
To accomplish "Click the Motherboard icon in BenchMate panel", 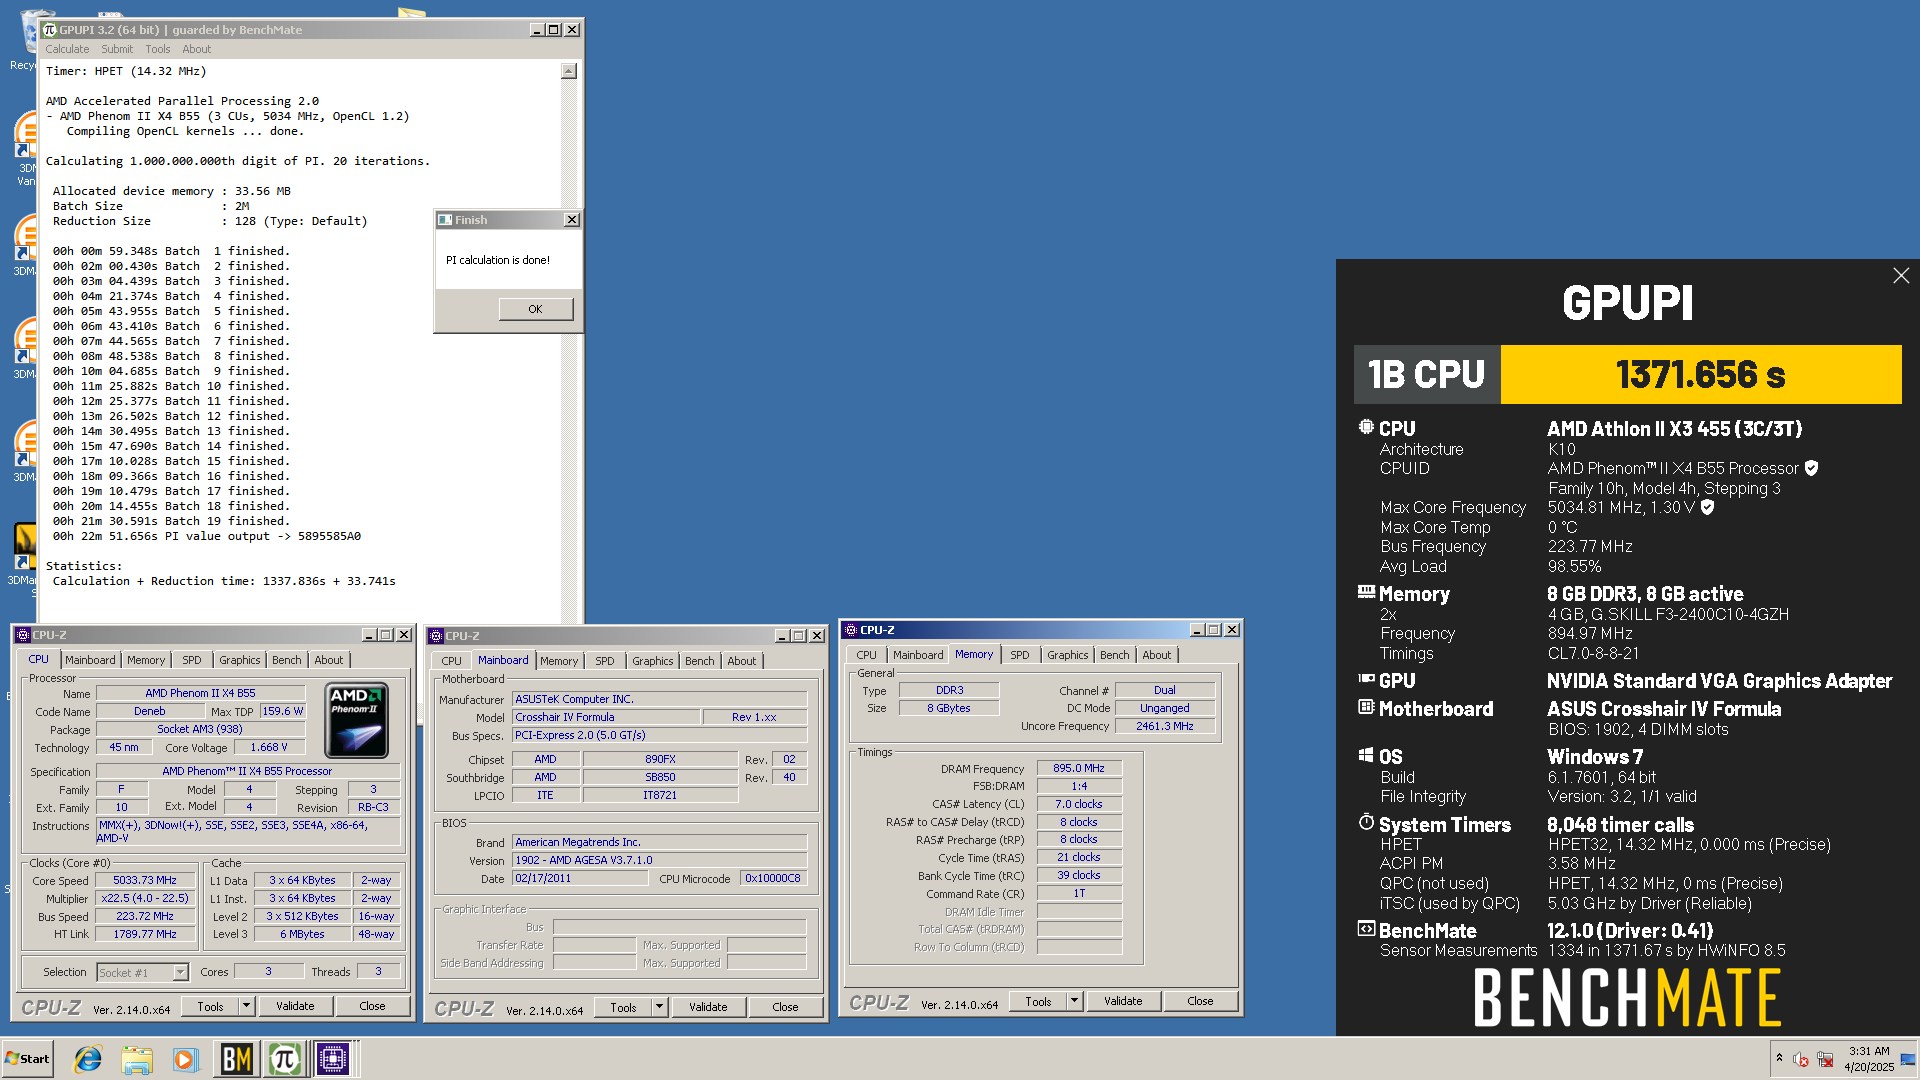I will (x=1366, y=707).
